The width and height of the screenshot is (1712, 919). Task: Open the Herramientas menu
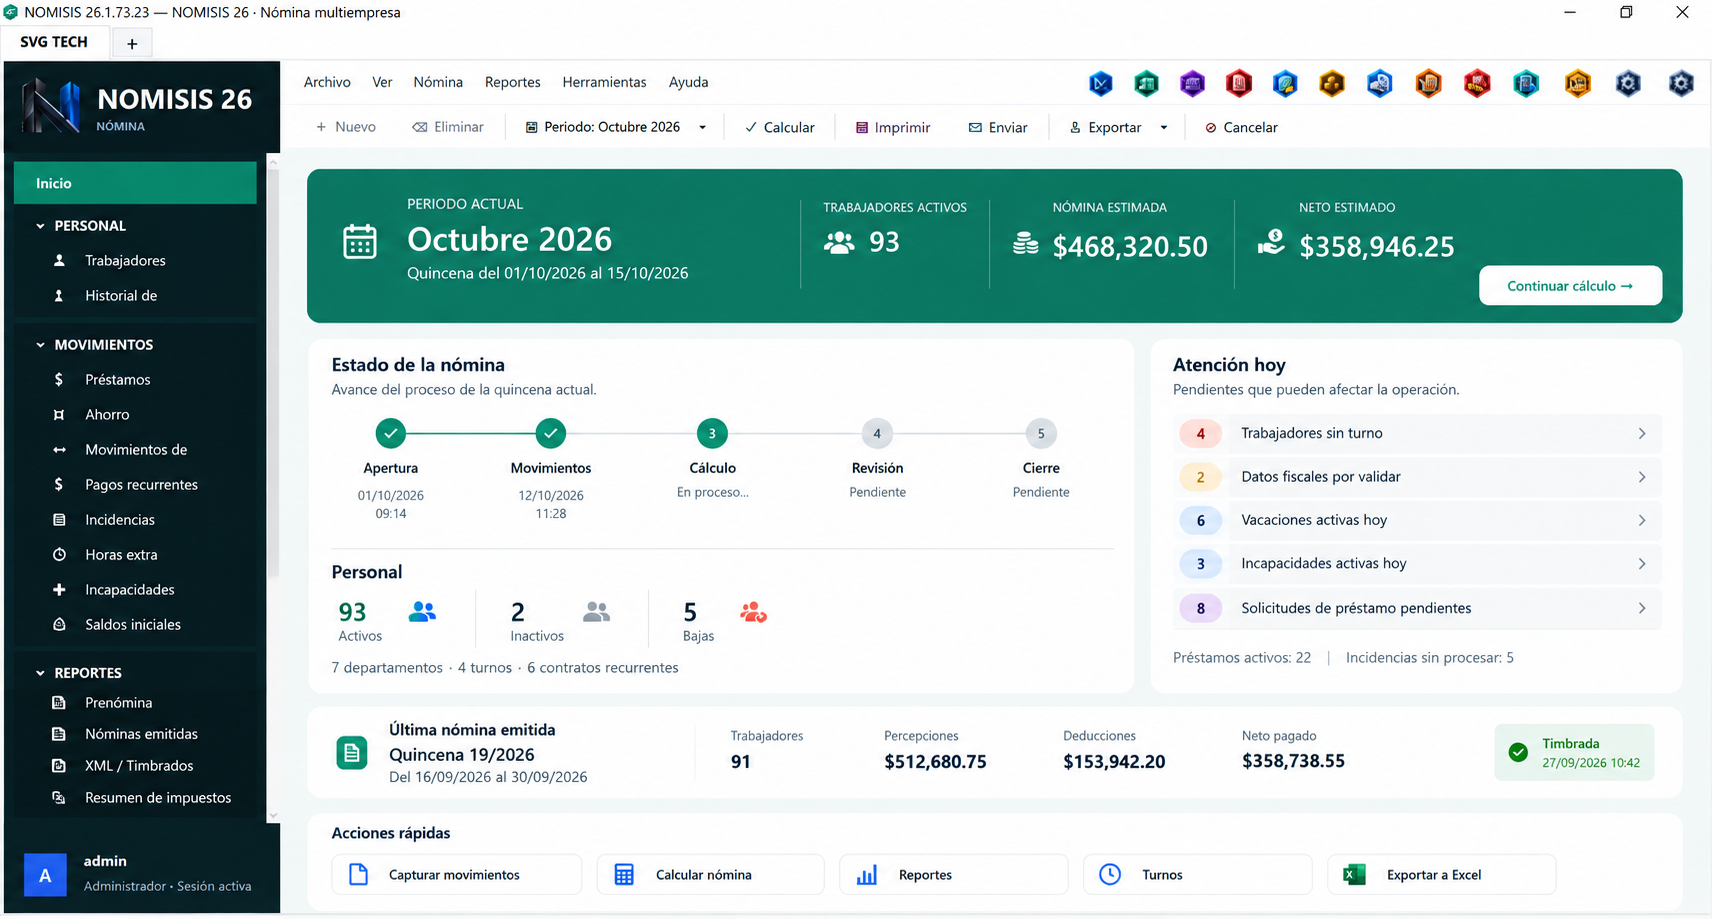[x=604, y=82]
